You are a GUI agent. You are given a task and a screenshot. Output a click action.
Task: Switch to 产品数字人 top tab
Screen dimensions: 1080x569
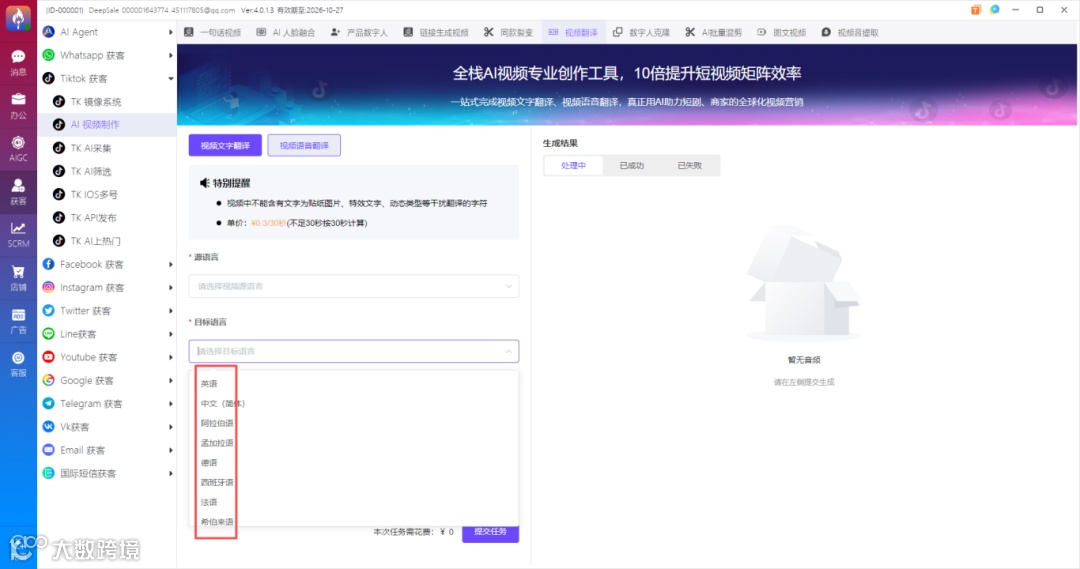pos(359,32)
